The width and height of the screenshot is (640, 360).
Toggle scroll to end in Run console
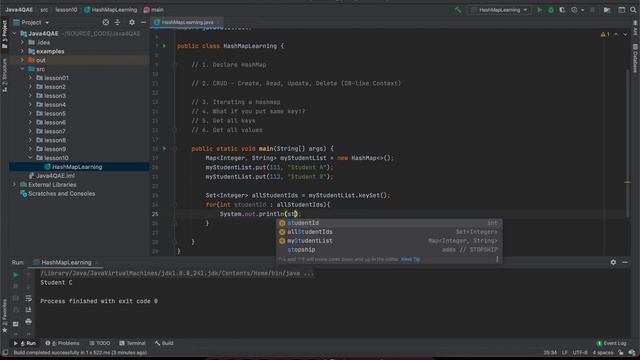coord(28,310)
